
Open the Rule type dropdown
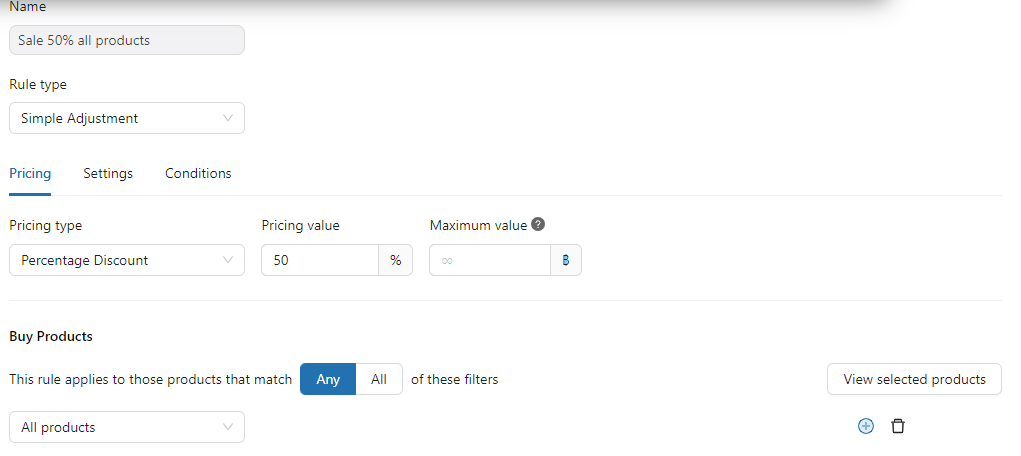pyautogui.click(x=127, y=118)
